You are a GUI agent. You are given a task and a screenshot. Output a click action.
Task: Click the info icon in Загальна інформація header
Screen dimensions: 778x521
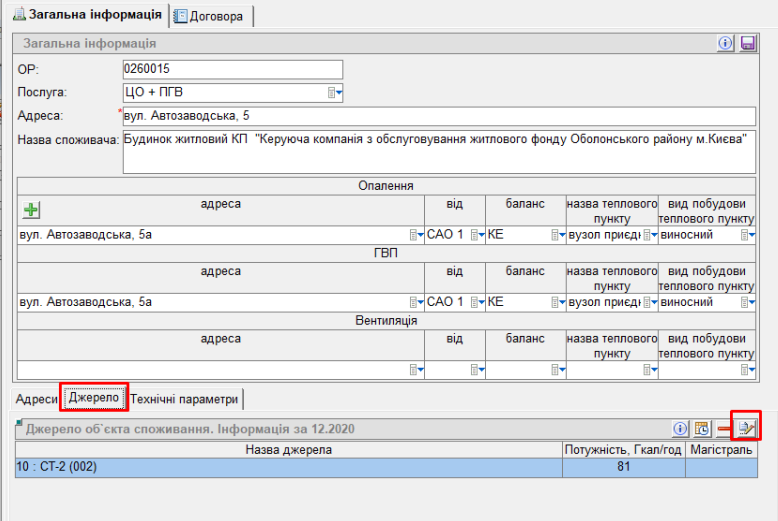pyautogui.click(x=726, y=43)
